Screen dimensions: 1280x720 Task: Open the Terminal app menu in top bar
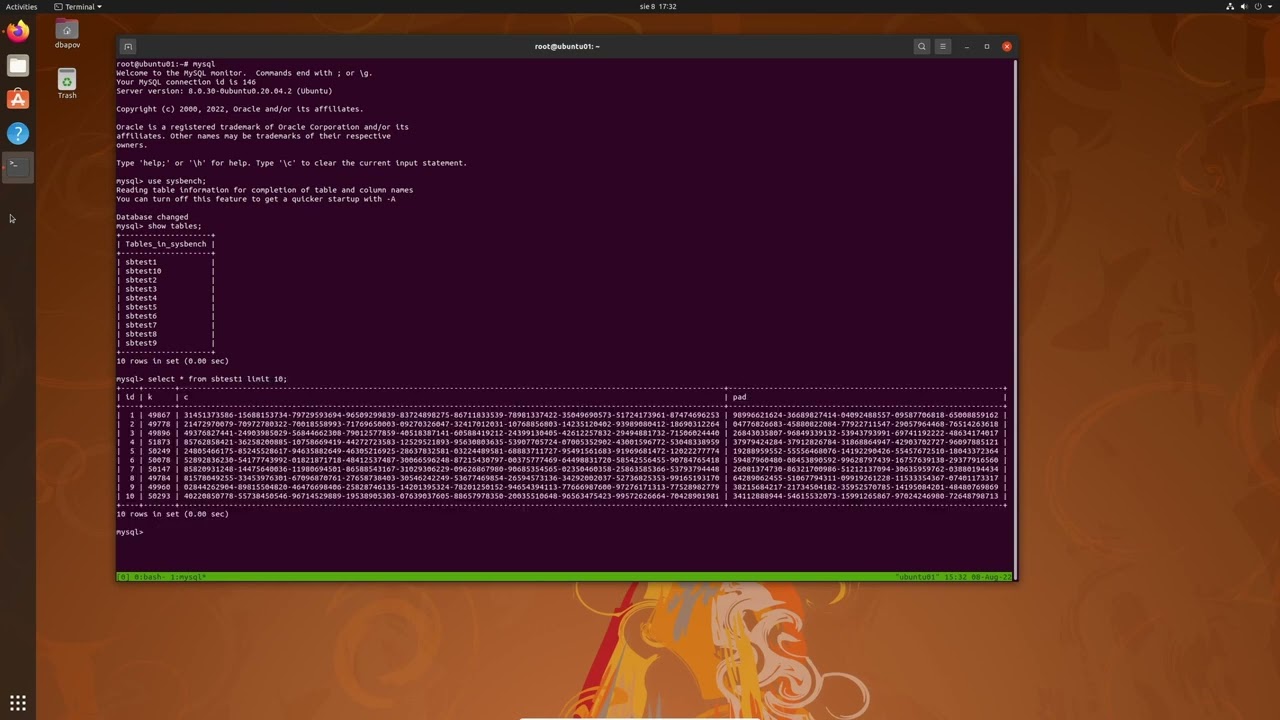78,6
